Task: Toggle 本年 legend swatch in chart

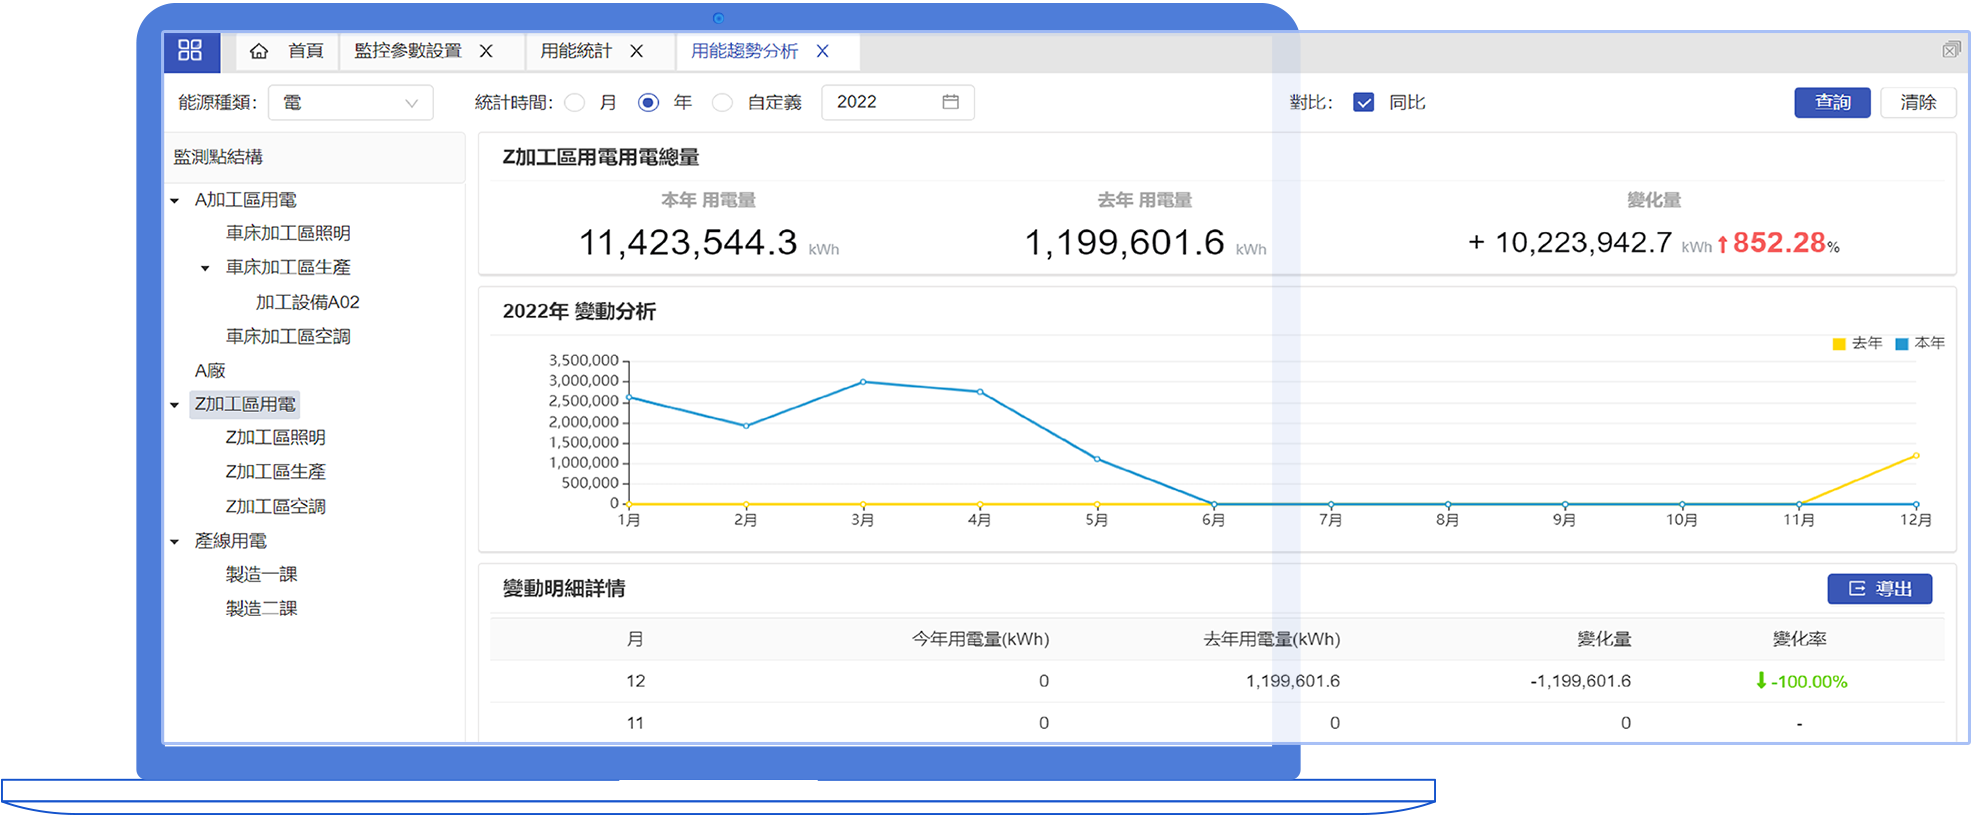Action: (1901, 344)
